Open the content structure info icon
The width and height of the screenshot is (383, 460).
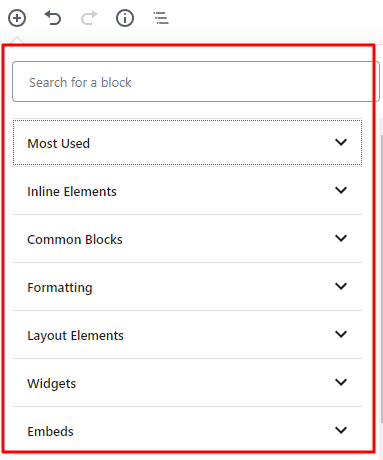pos(125,18)
